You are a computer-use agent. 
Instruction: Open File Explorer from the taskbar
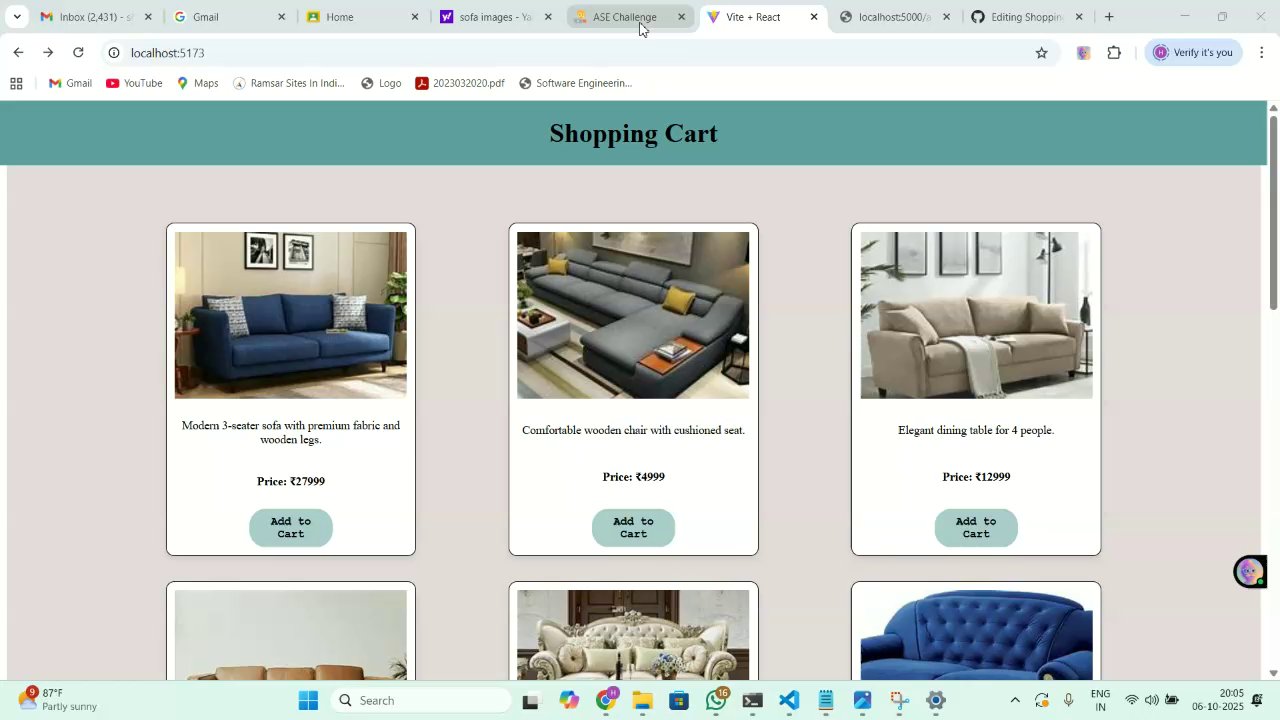642,701
